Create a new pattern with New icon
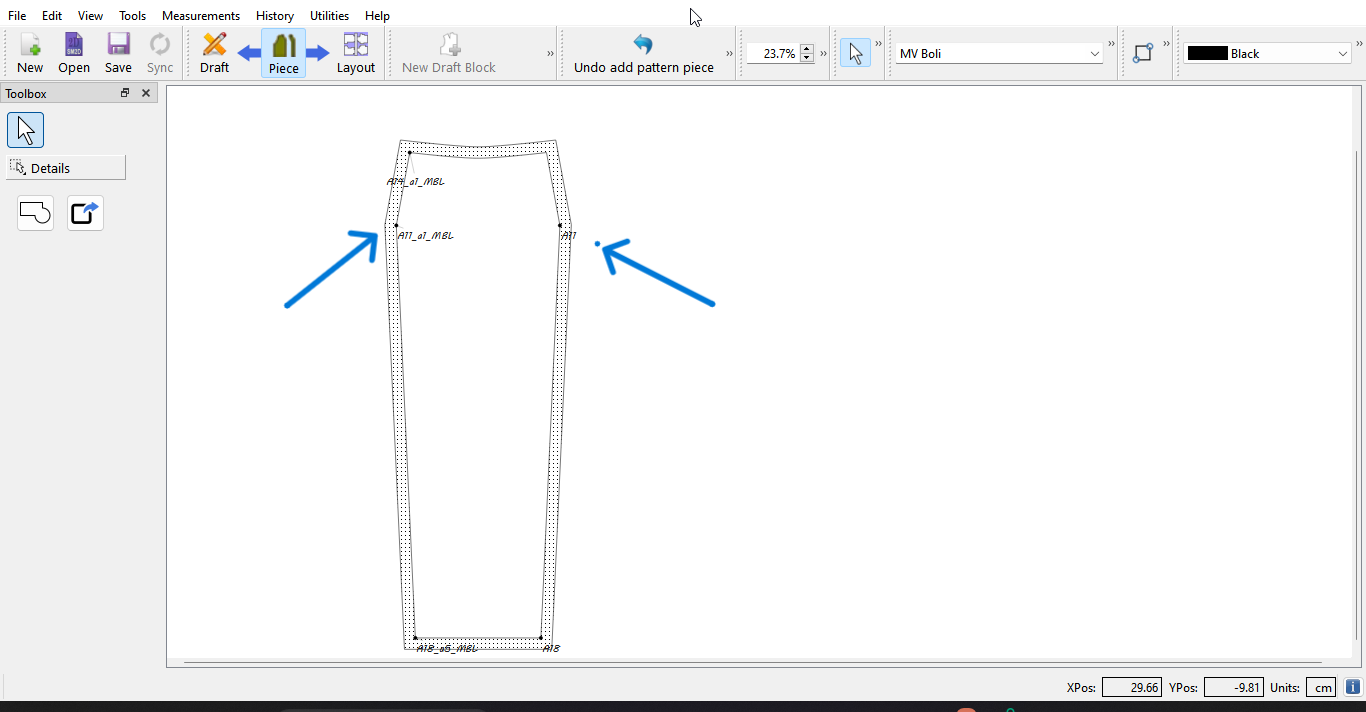This screenshot has height=712, width=1366. (30, 53)
